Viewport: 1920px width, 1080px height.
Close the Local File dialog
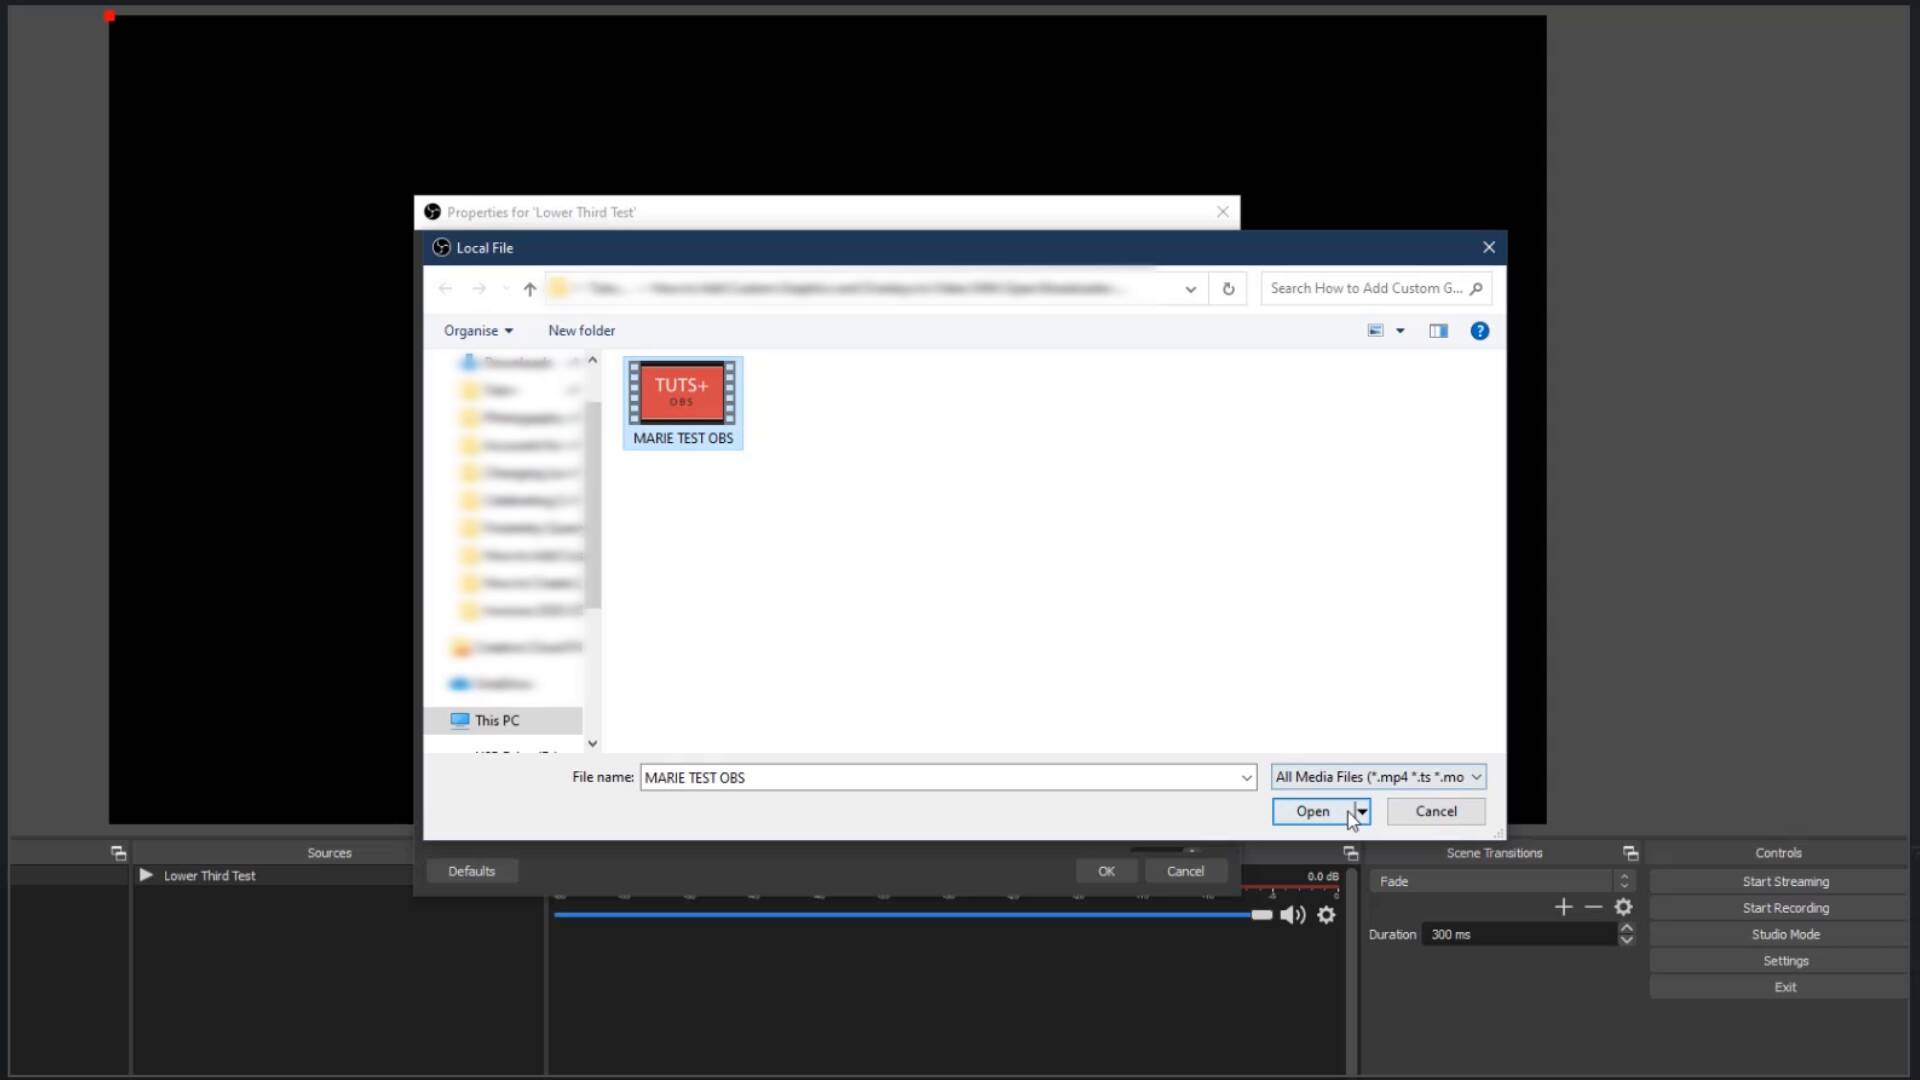pos(1489,247)
